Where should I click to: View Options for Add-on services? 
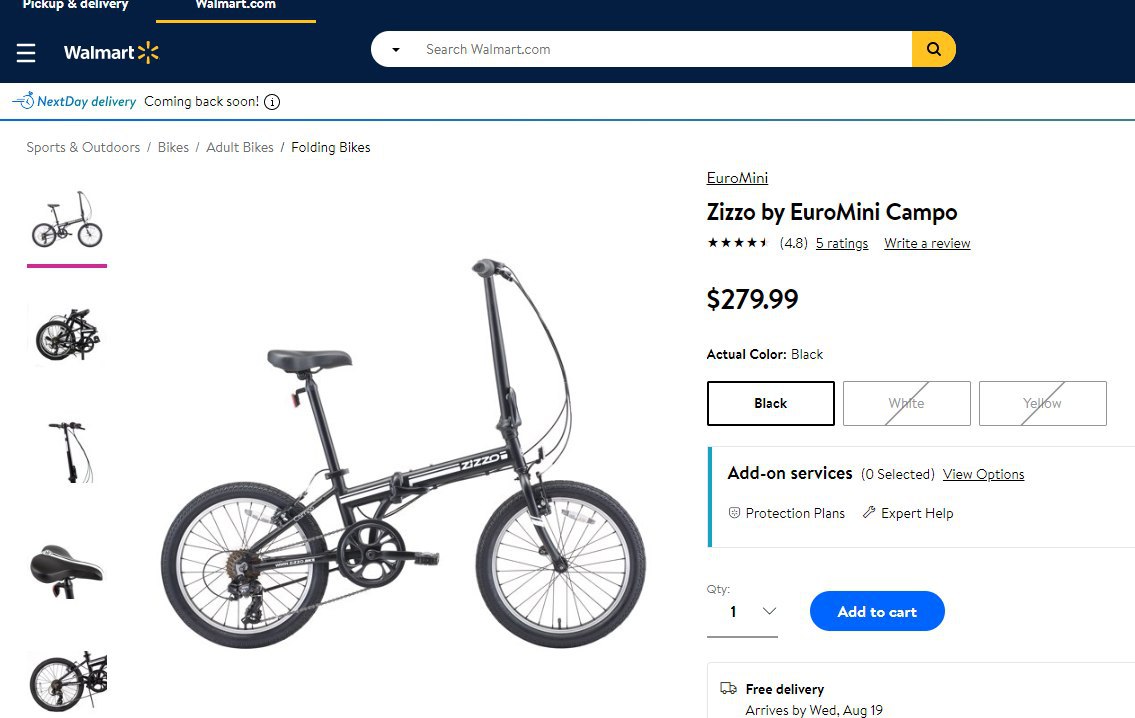click(983, 474)
